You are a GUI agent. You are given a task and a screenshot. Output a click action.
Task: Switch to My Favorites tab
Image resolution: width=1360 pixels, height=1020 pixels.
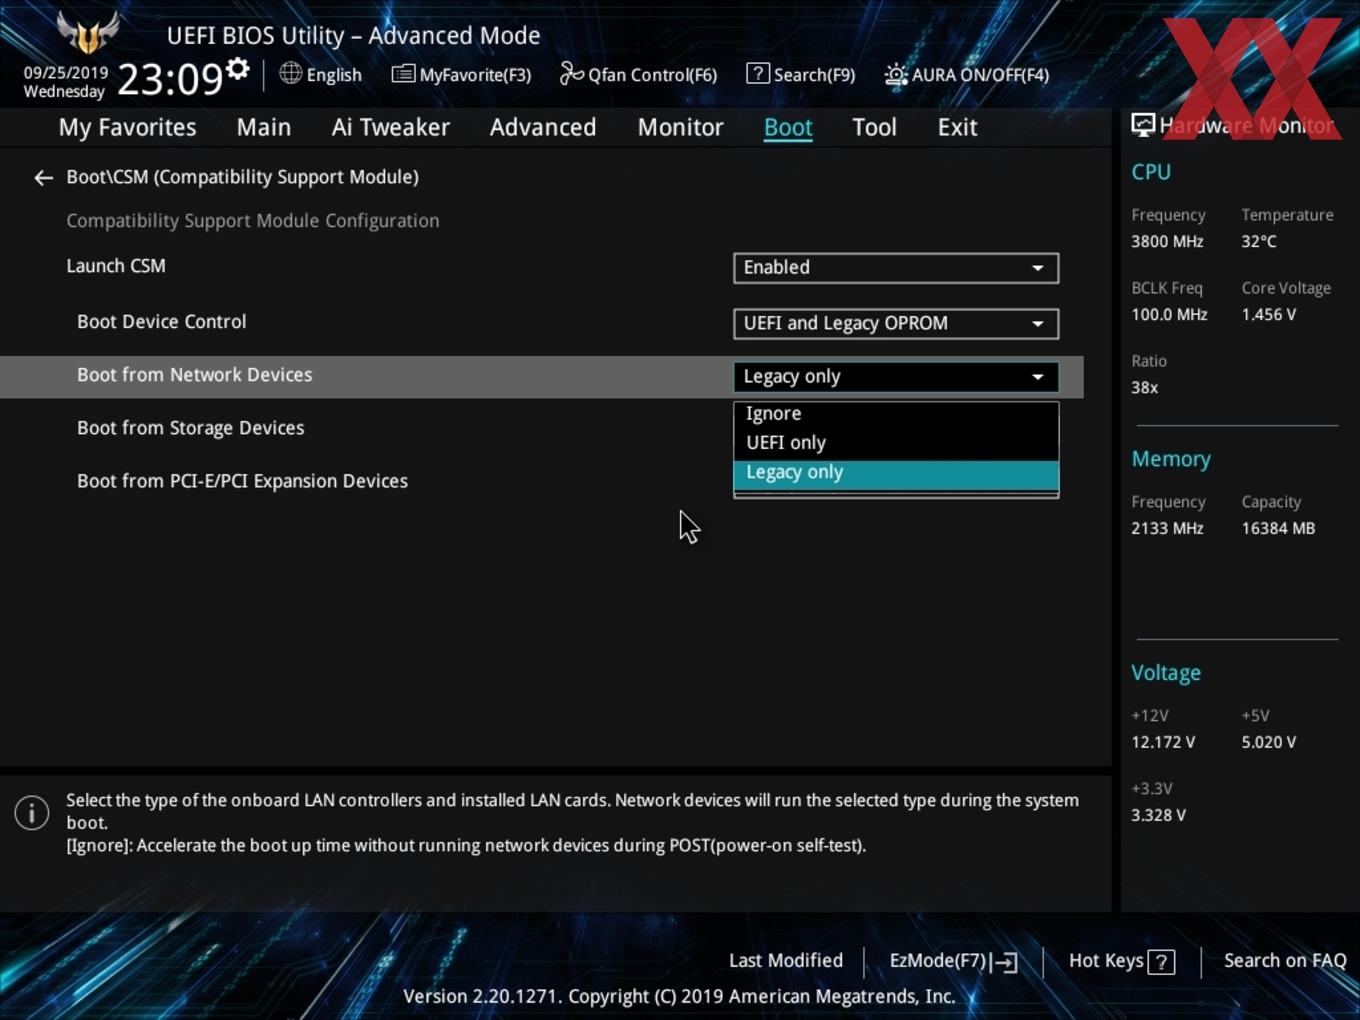(127, 128)
